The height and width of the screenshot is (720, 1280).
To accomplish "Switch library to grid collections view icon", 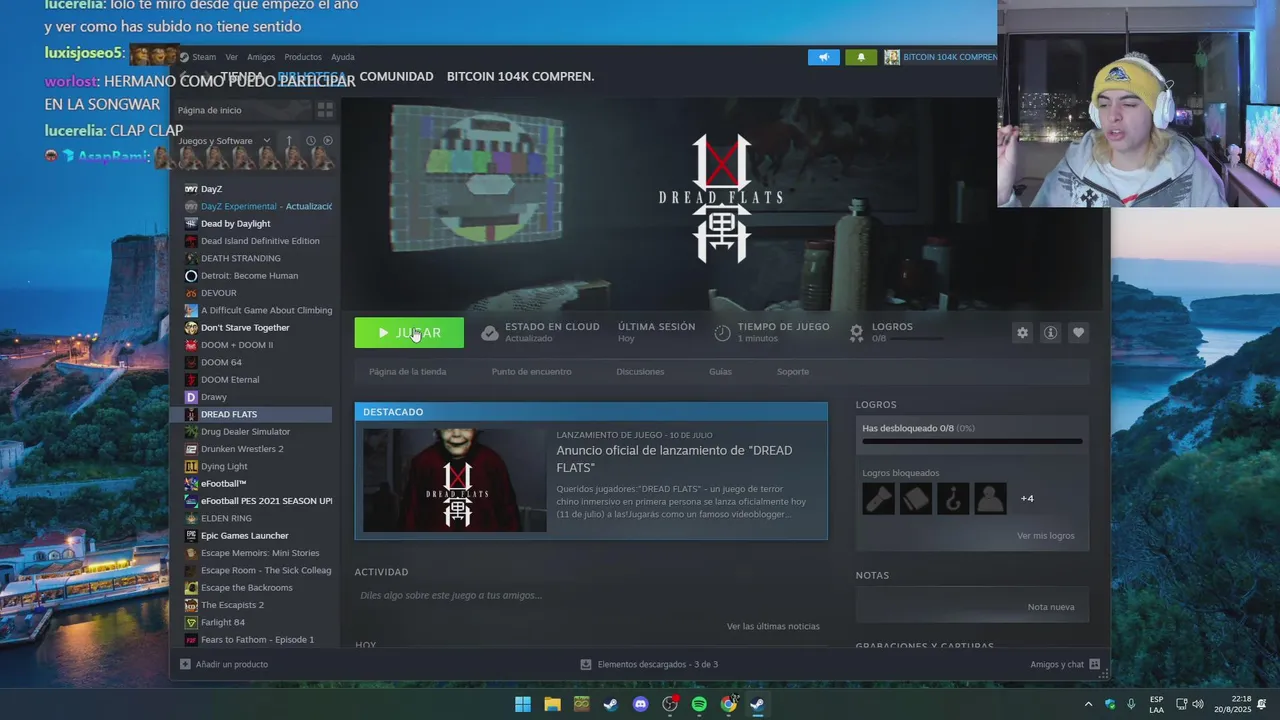I will 325,110.
